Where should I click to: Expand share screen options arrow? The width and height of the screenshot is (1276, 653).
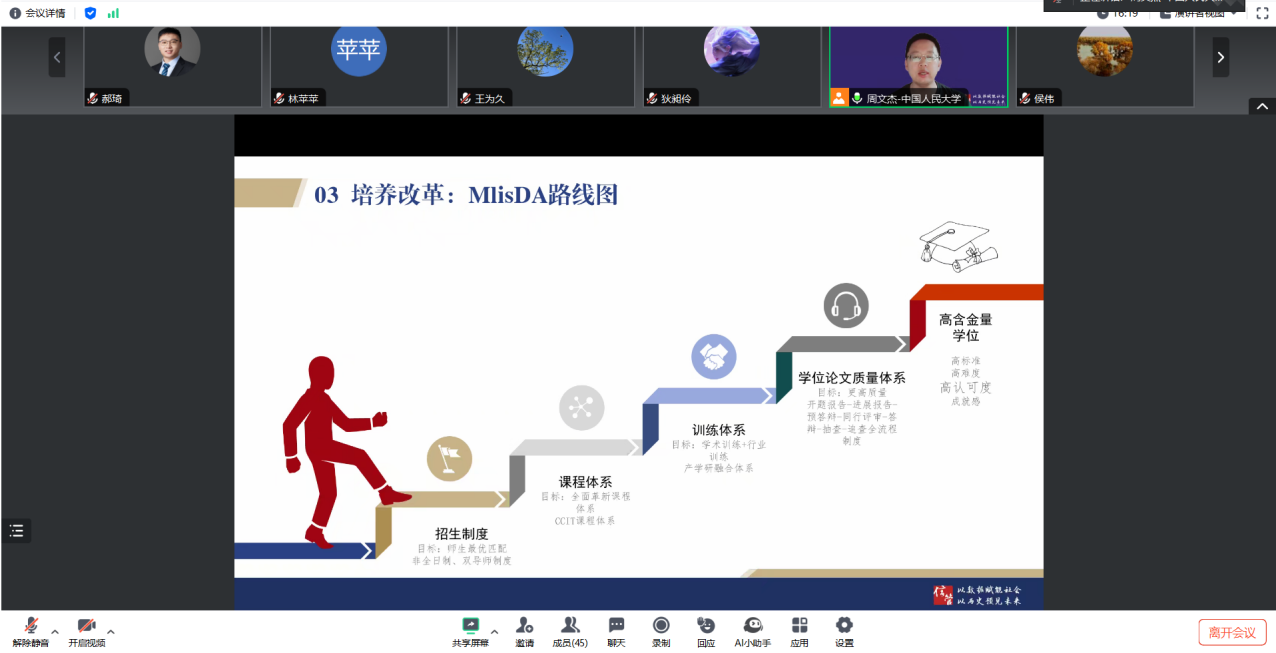pos(494,632)
